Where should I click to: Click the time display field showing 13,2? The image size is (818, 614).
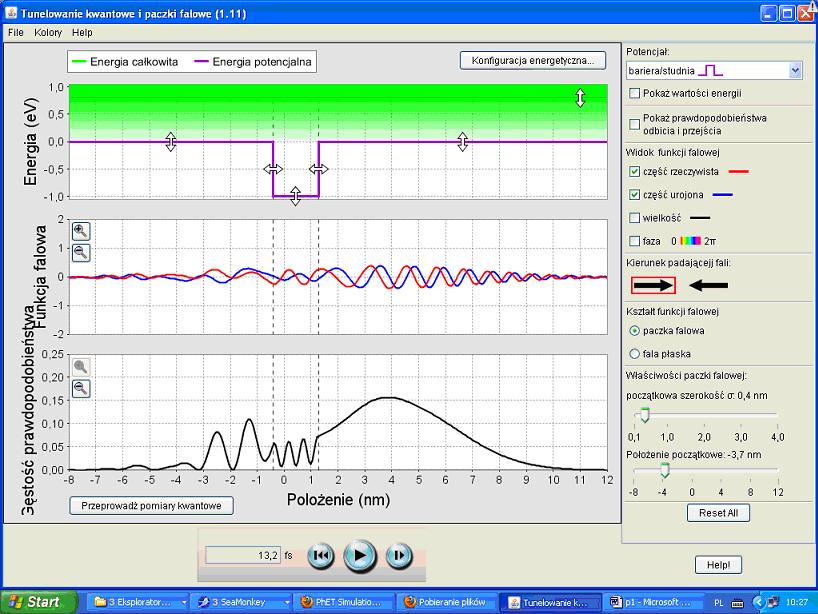click(x=243, y=556)
